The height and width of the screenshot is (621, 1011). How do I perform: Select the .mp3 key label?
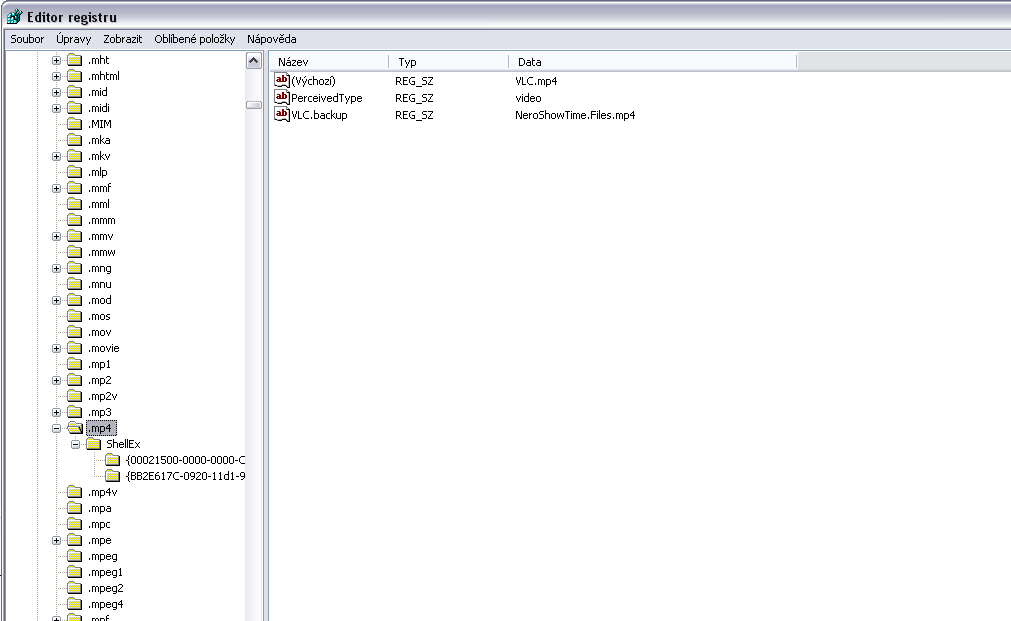(99, 412)
